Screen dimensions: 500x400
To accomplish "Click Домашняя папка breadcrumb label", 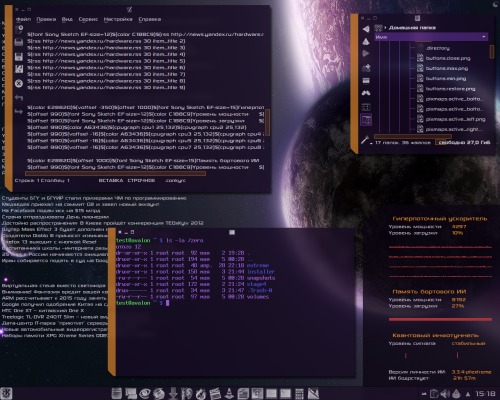I will pos(412,28).
